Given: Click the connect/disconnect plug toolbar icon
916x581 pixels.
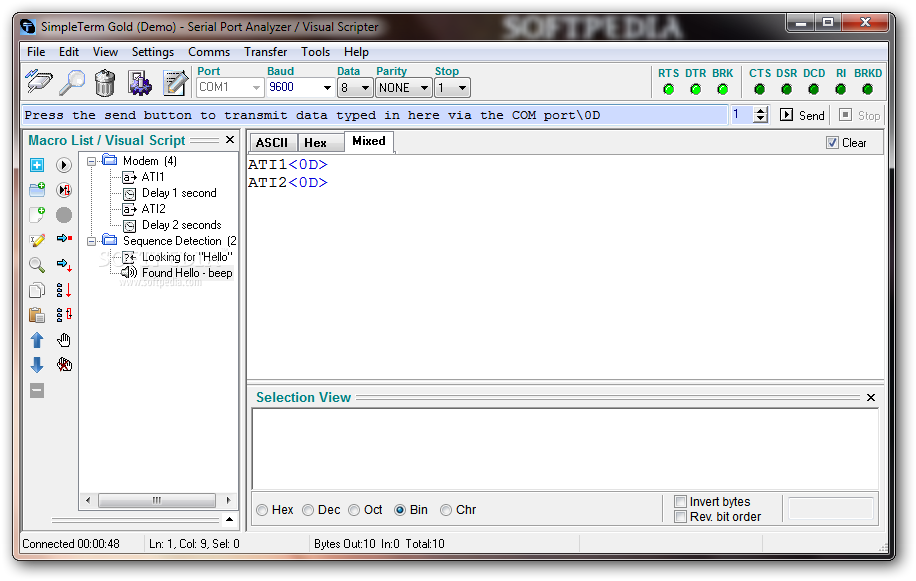Looking at the screenshot, I should coord(39,82).
